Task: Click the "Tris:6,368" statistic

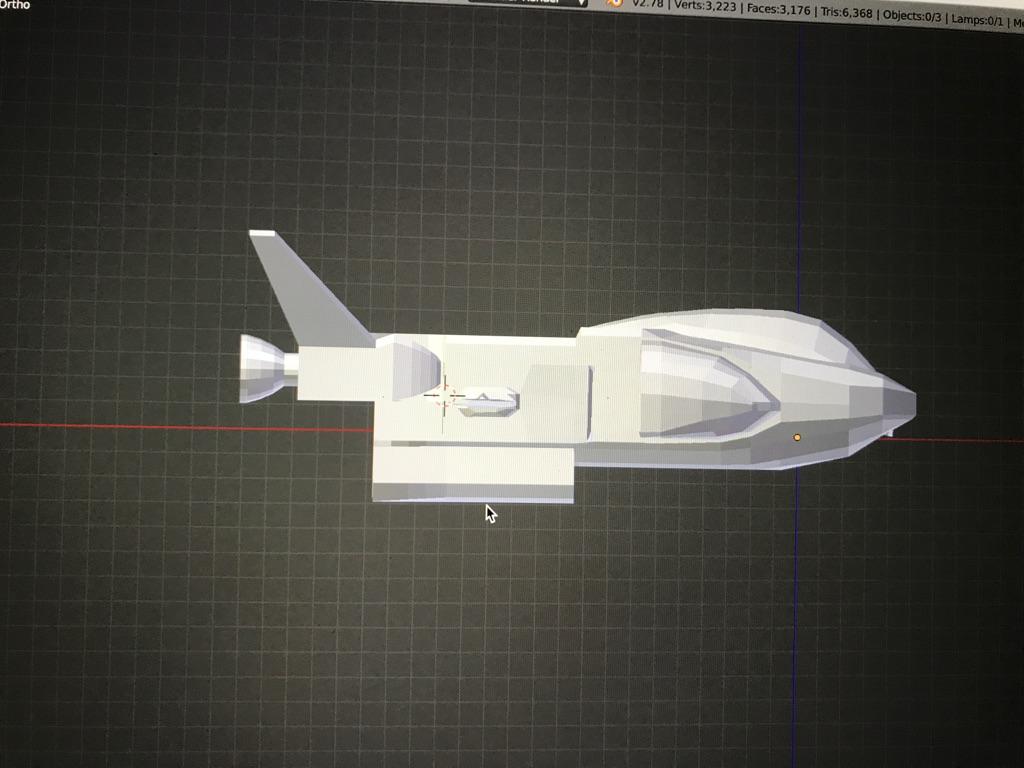Action: [x=846, y=13]
